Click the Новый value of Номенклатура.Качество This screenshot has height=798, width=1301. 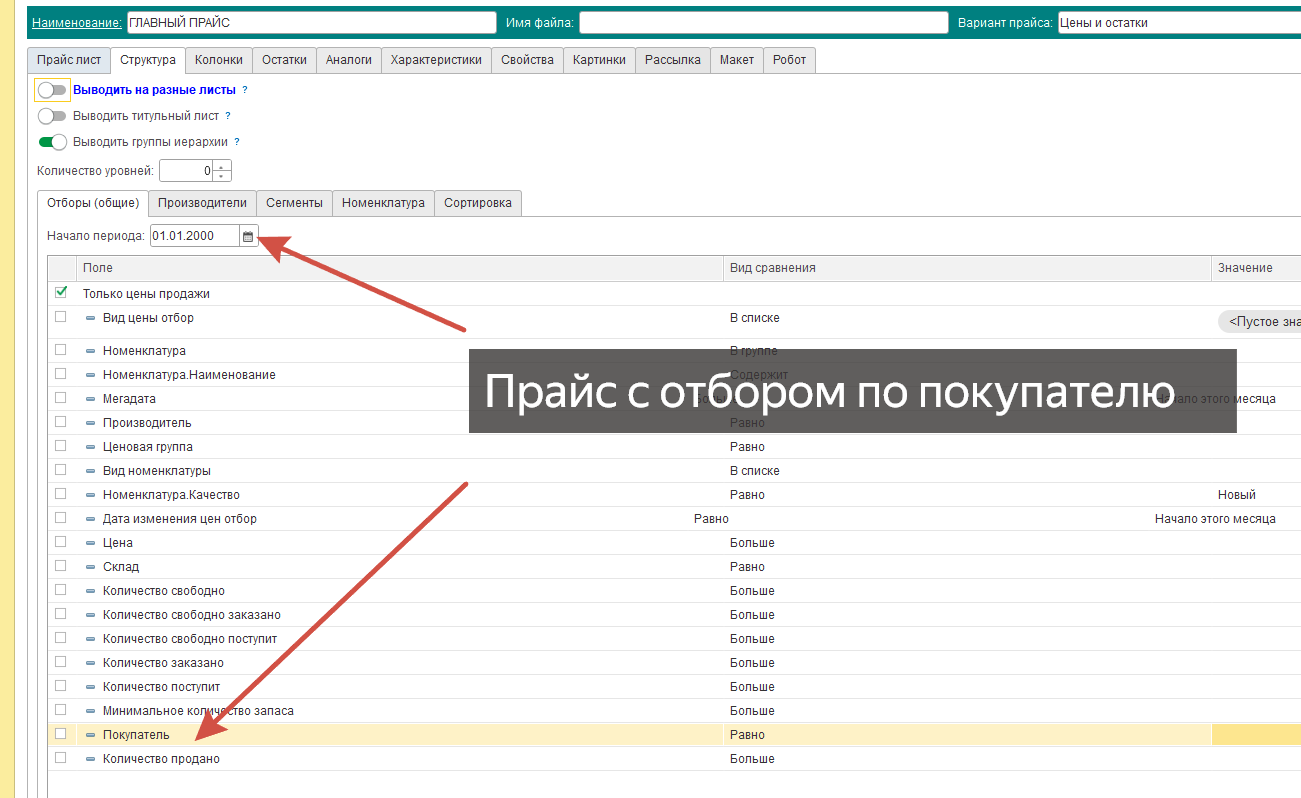(1237, 495)
